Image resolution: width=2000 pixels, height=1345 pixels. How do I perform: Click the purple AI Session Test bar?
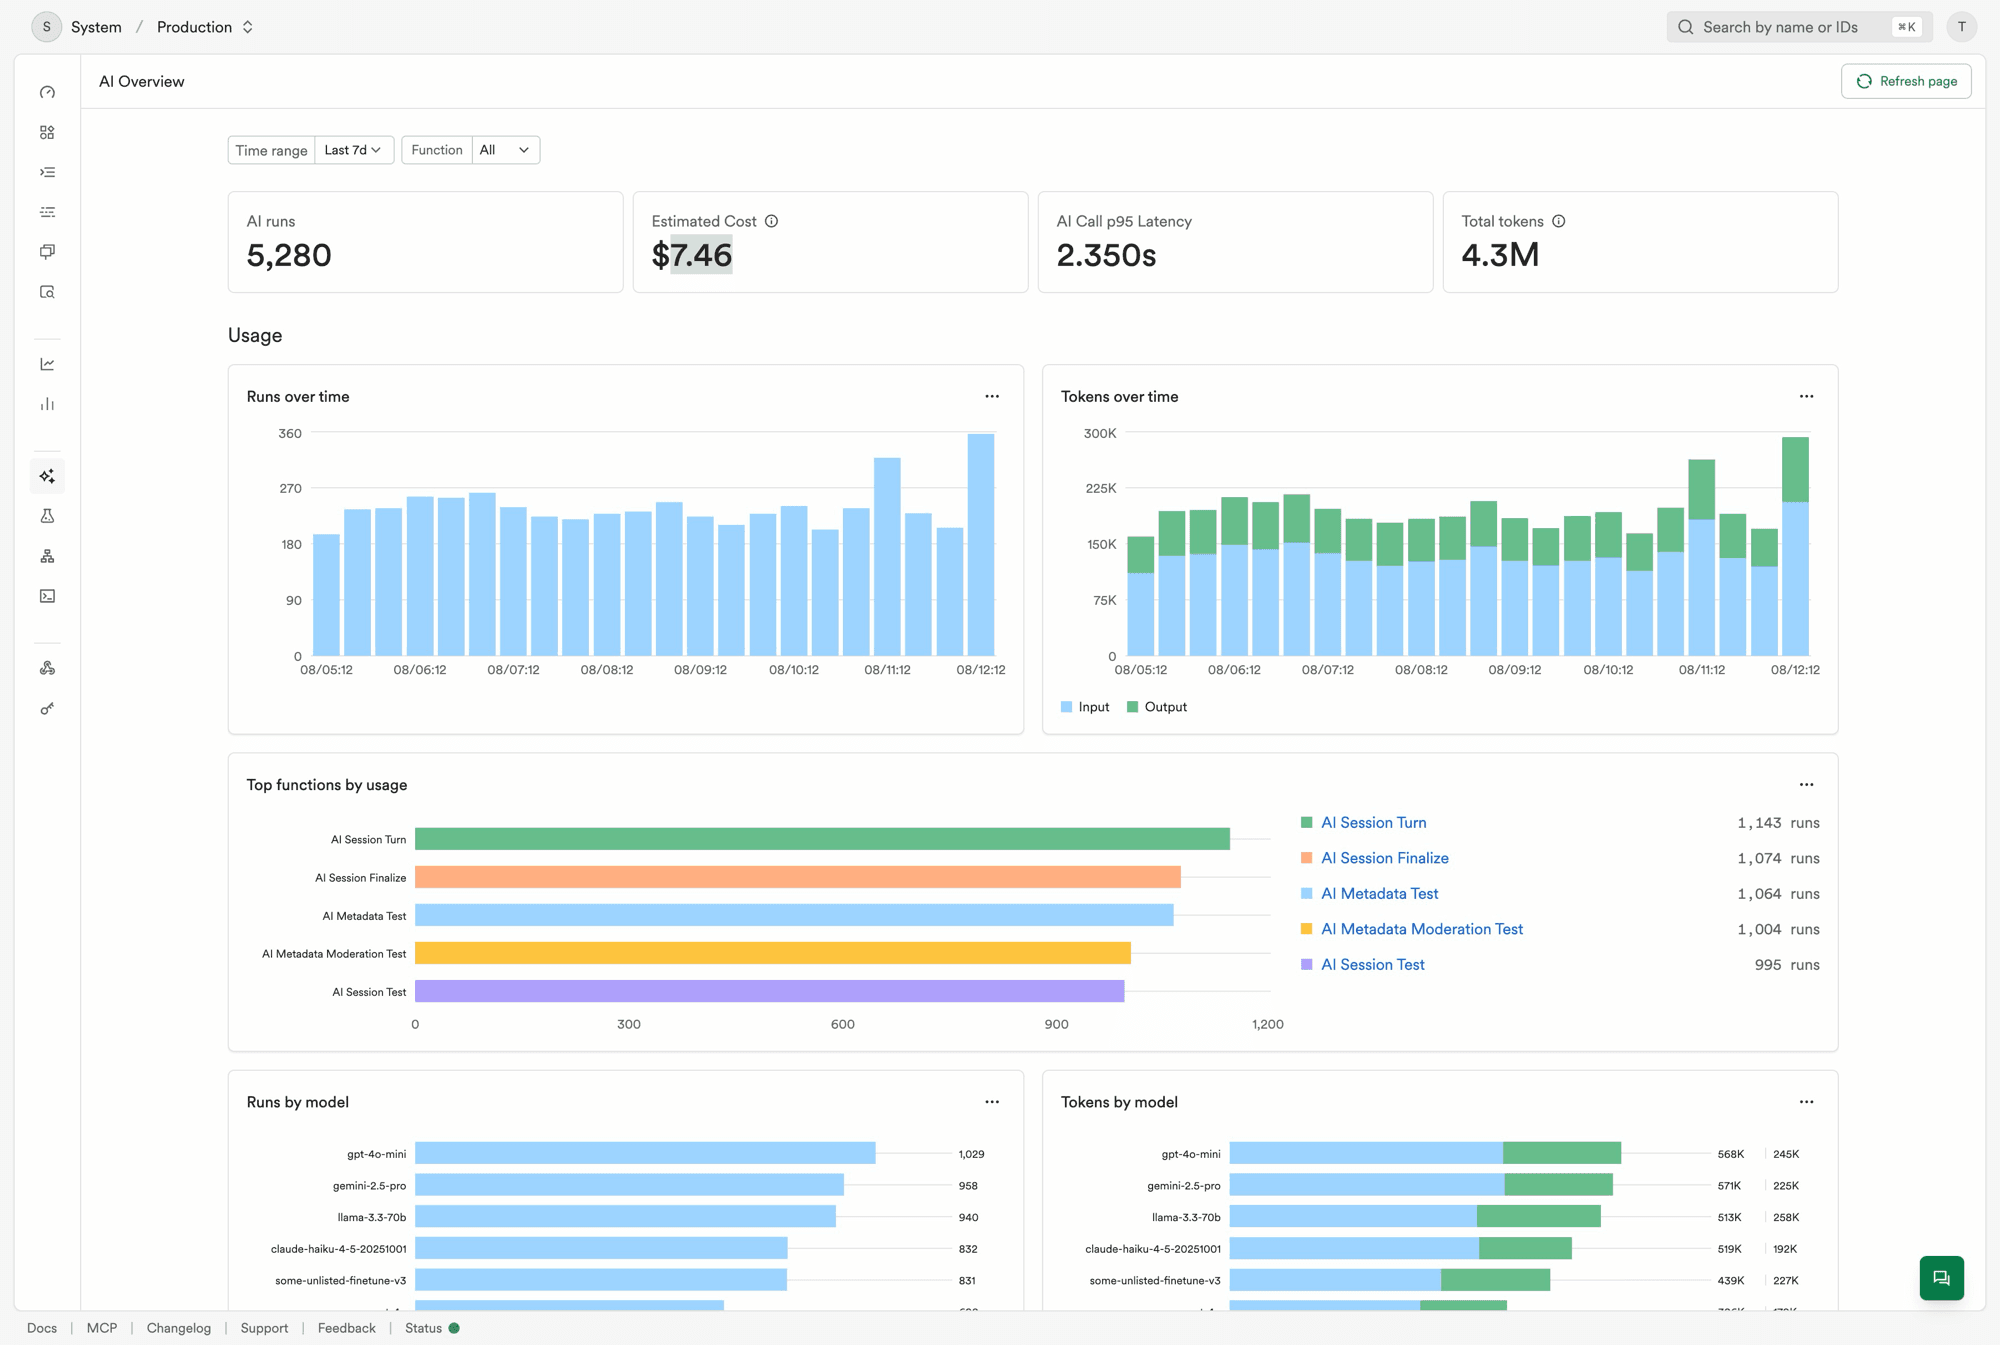click(x=770, y=991)
